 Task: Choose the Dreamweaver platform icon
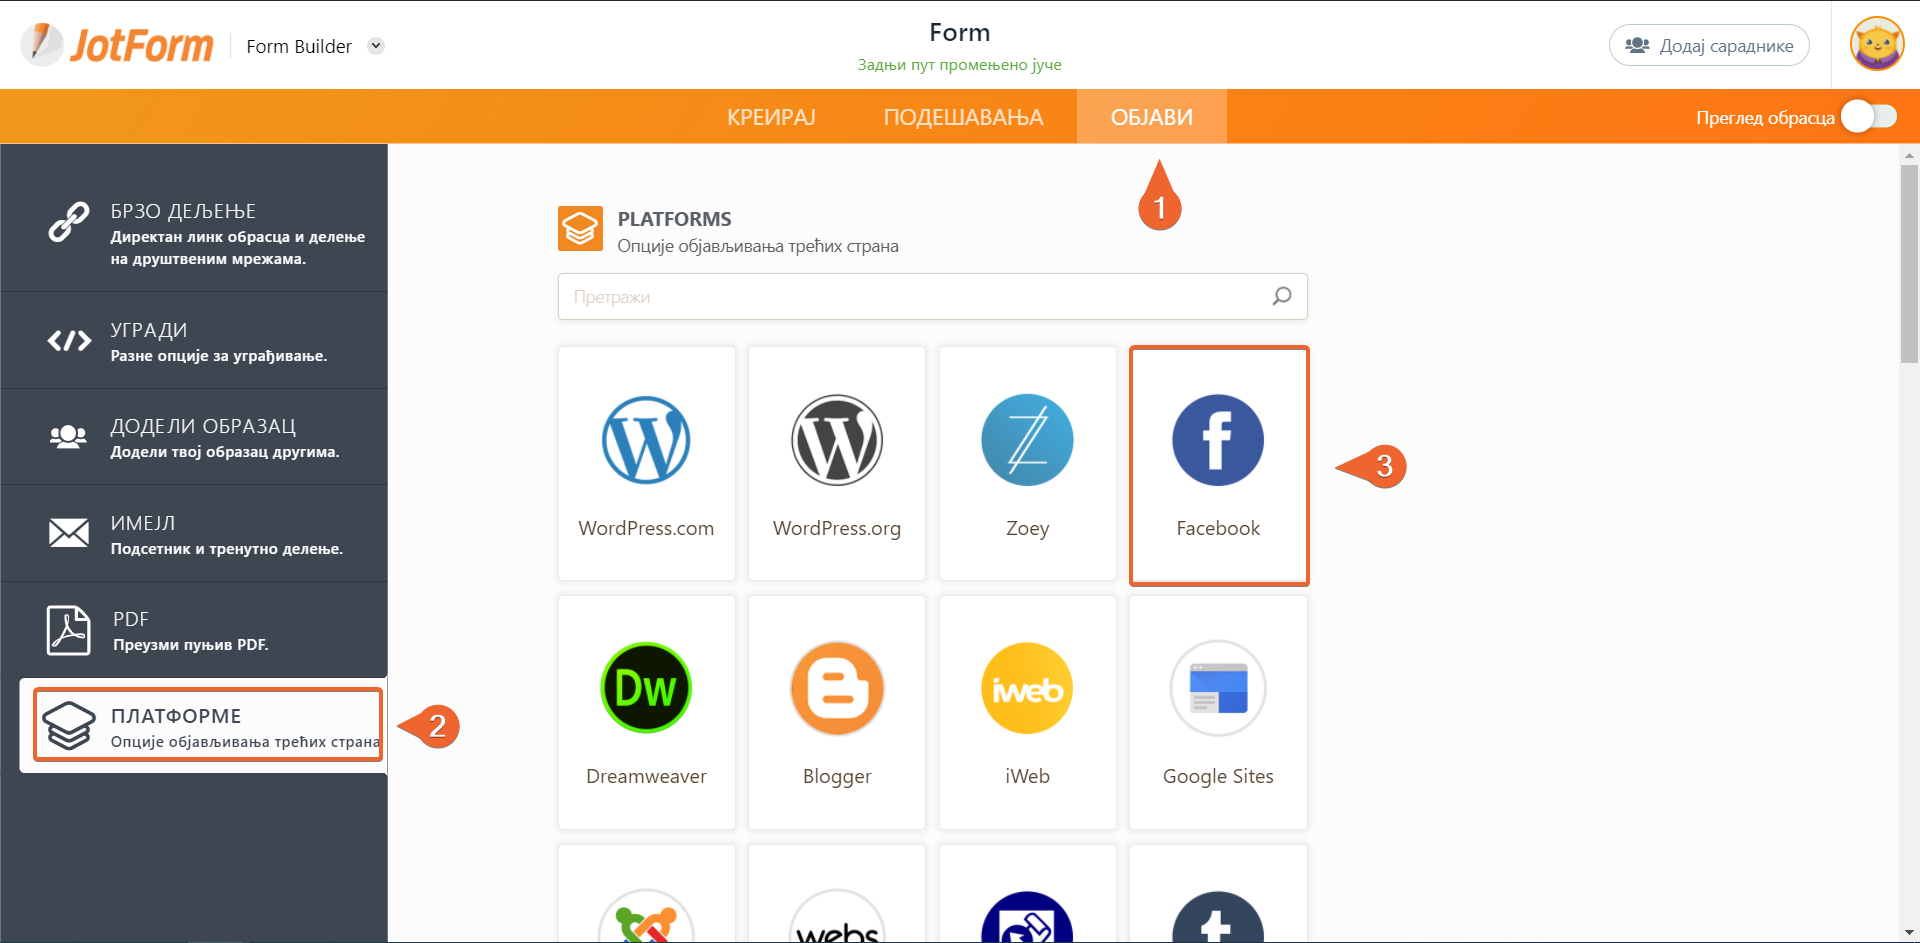coord(646,689)
